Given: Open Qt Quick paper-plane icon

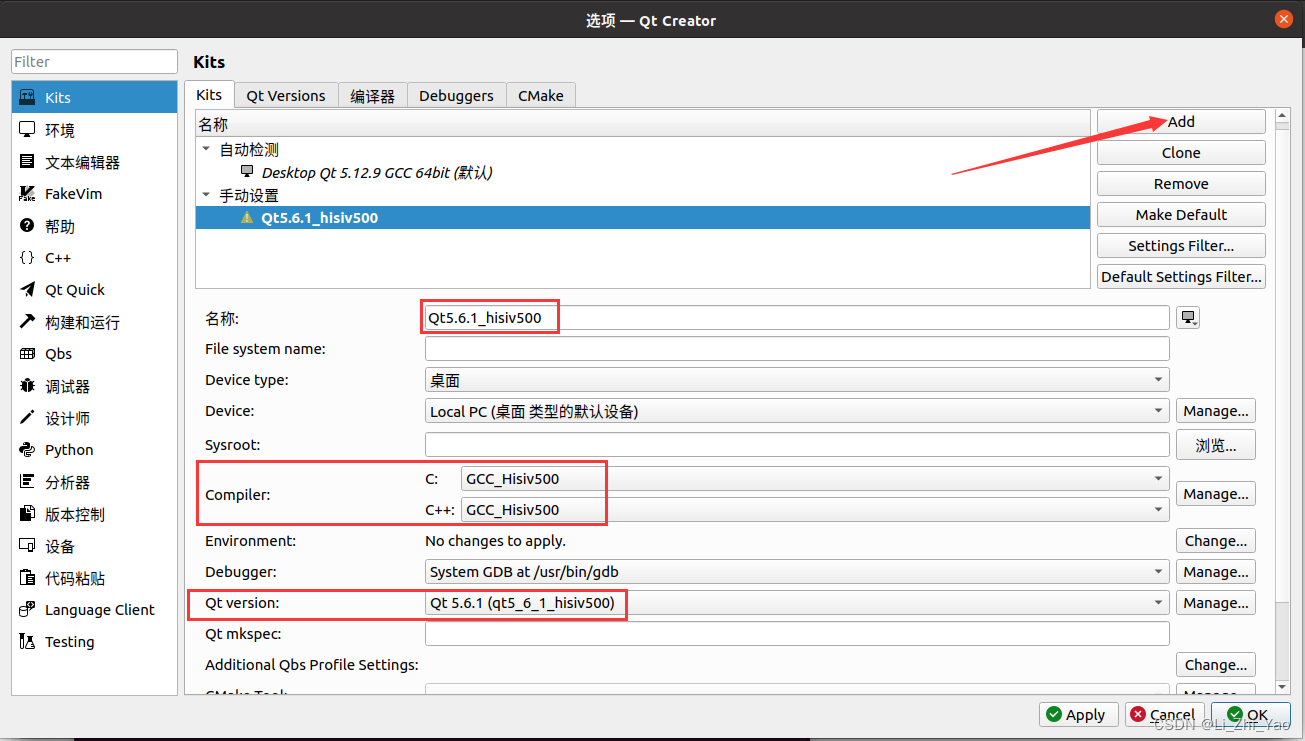Looking at the screenshot, I should click(28, 289).
